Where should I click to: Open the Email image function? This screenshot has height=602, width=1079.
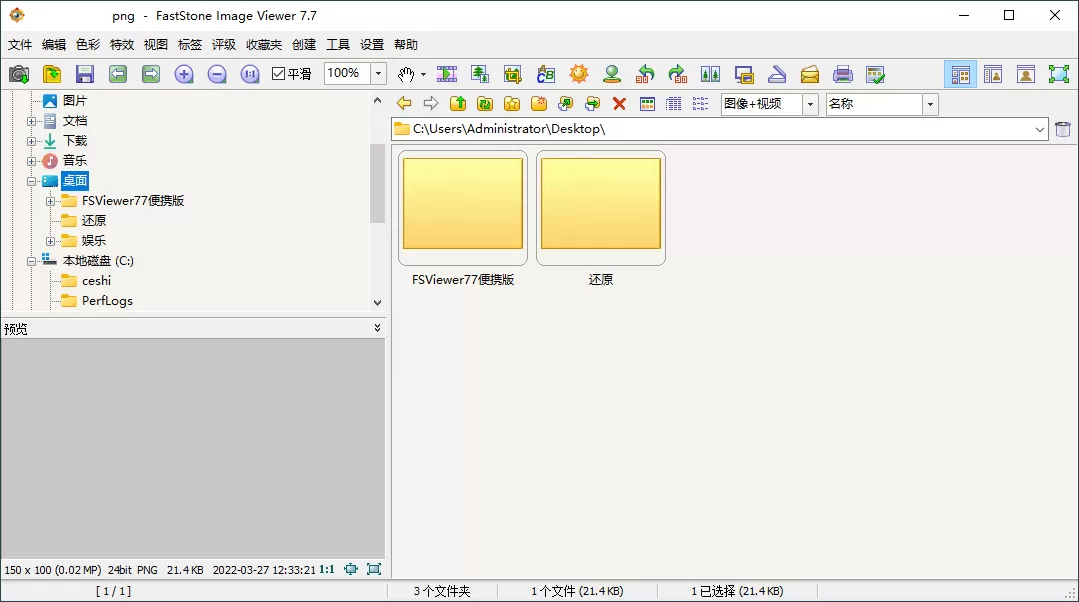[811, 74]
